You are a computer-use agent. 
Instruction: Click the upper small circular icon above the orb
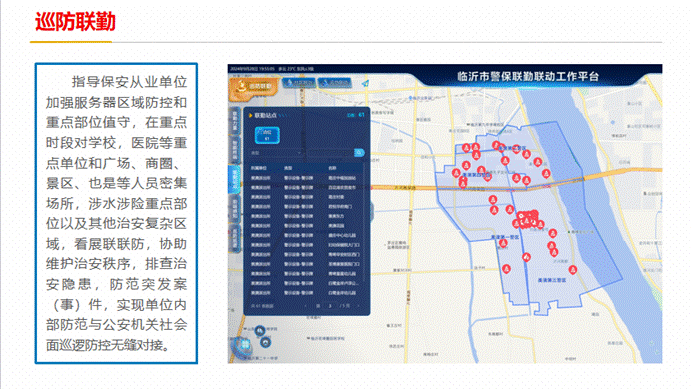pyautogui.click(x=260, y=330)
